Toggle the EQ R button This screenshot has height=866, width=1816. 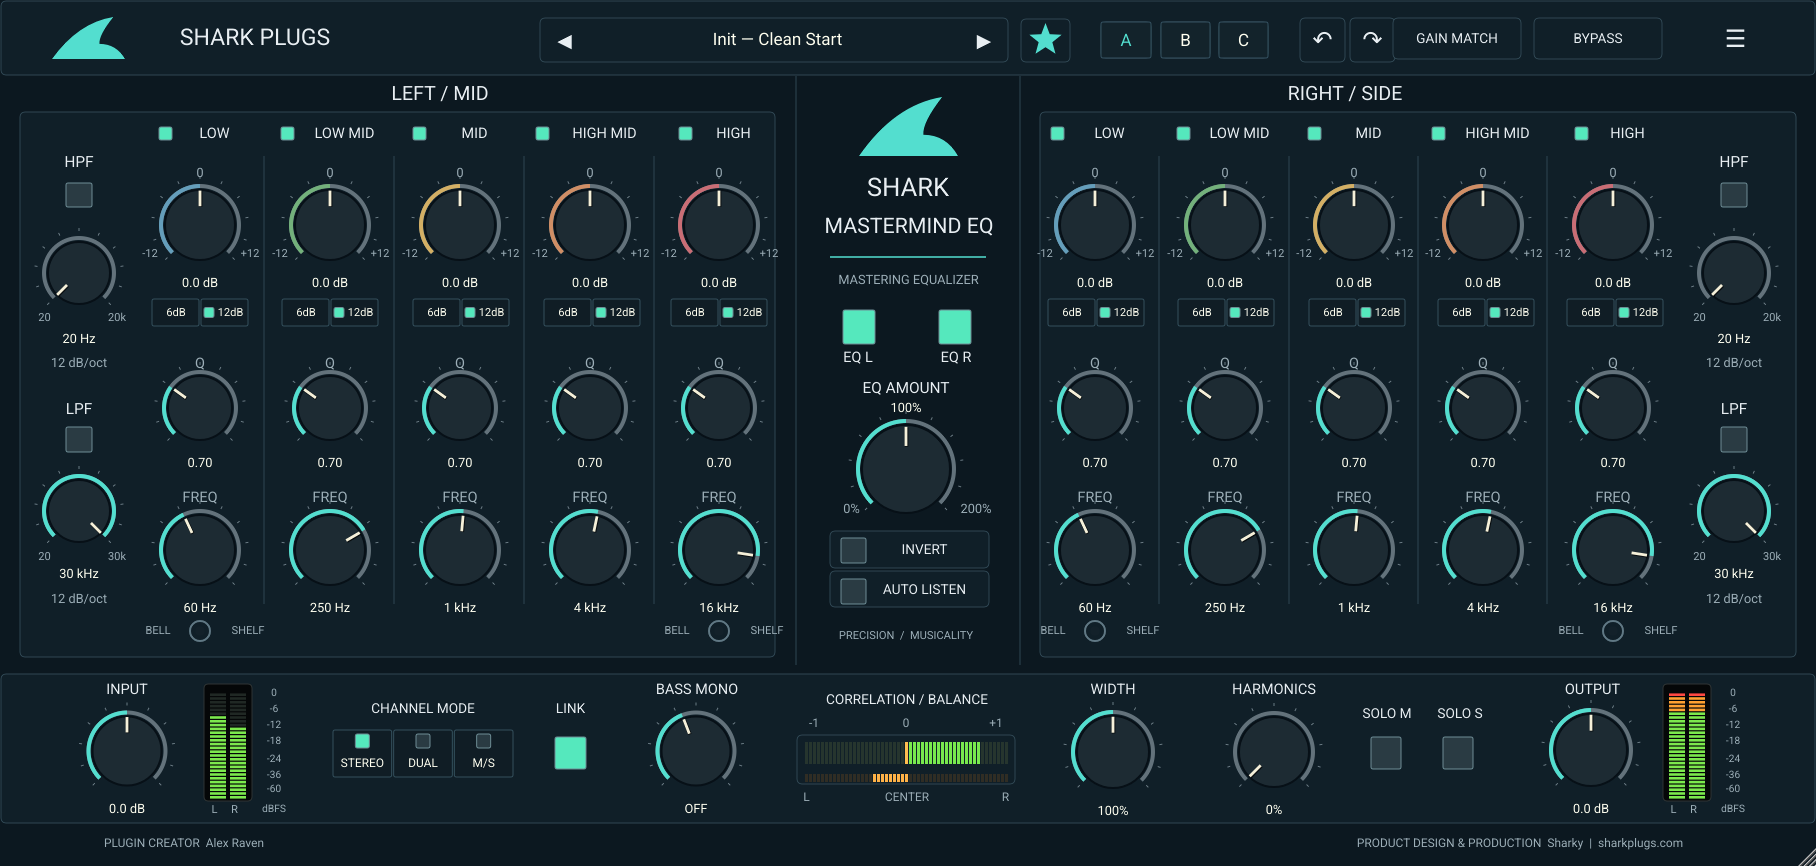955,327
